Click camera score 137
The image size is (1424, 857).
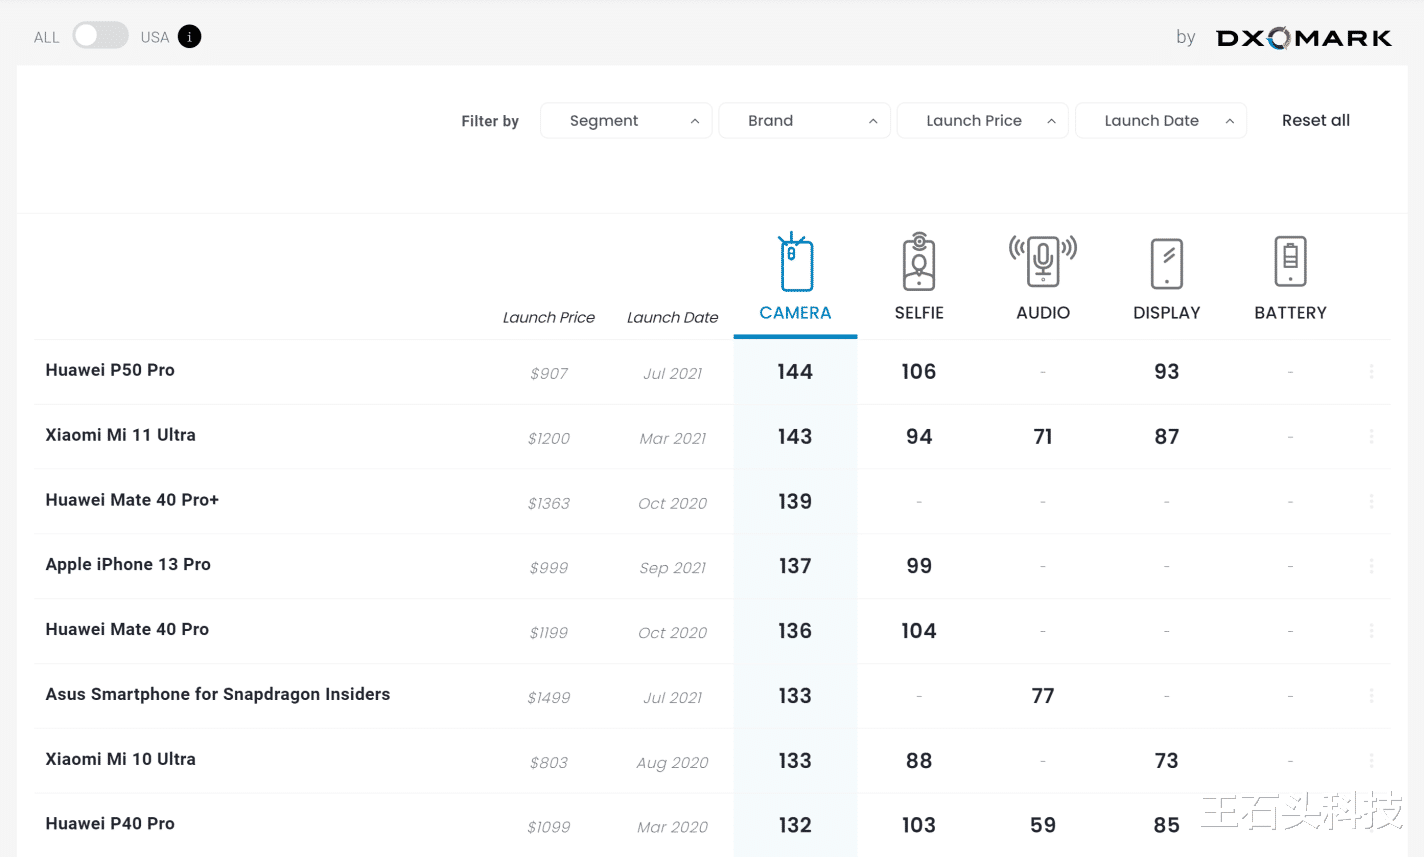[795, 566]
